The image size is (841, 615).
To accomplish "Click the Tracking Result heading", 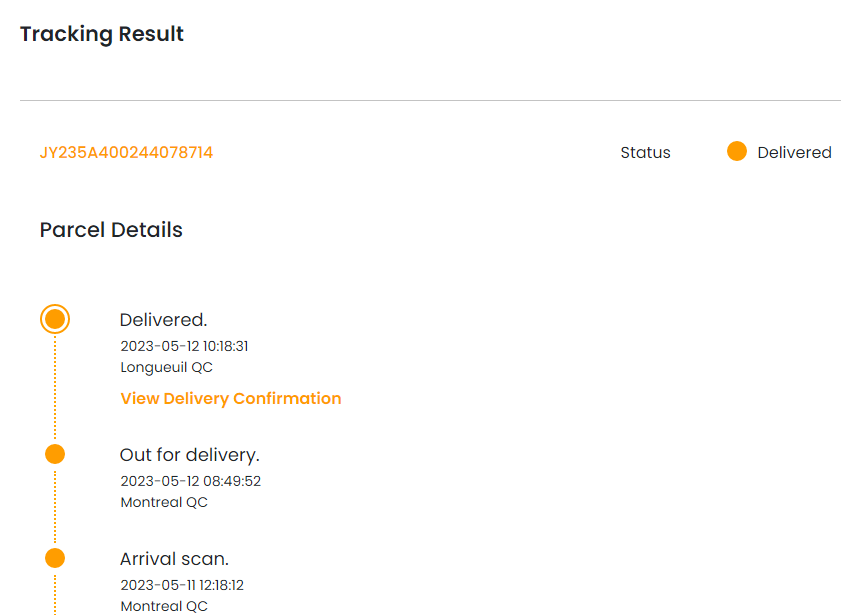I will [102, 34].
